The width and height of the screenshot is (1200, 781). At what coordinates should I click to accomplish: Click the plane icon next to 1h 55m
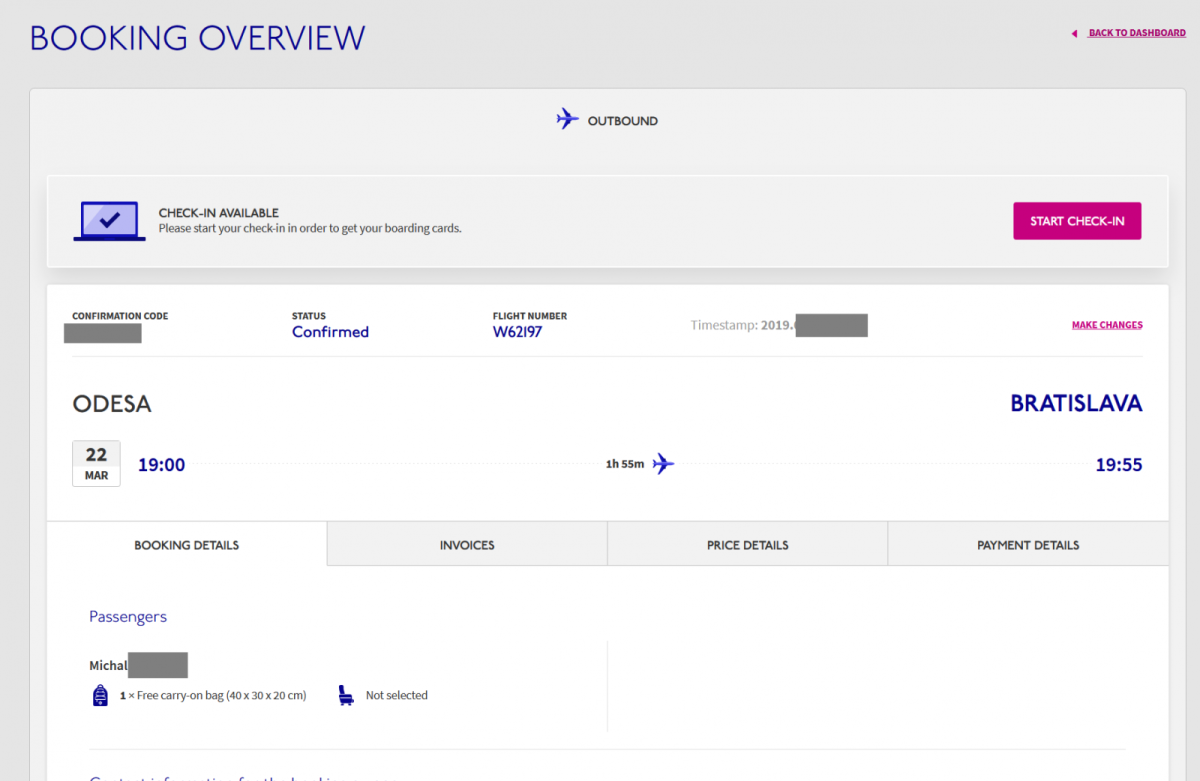pos(663,464)
